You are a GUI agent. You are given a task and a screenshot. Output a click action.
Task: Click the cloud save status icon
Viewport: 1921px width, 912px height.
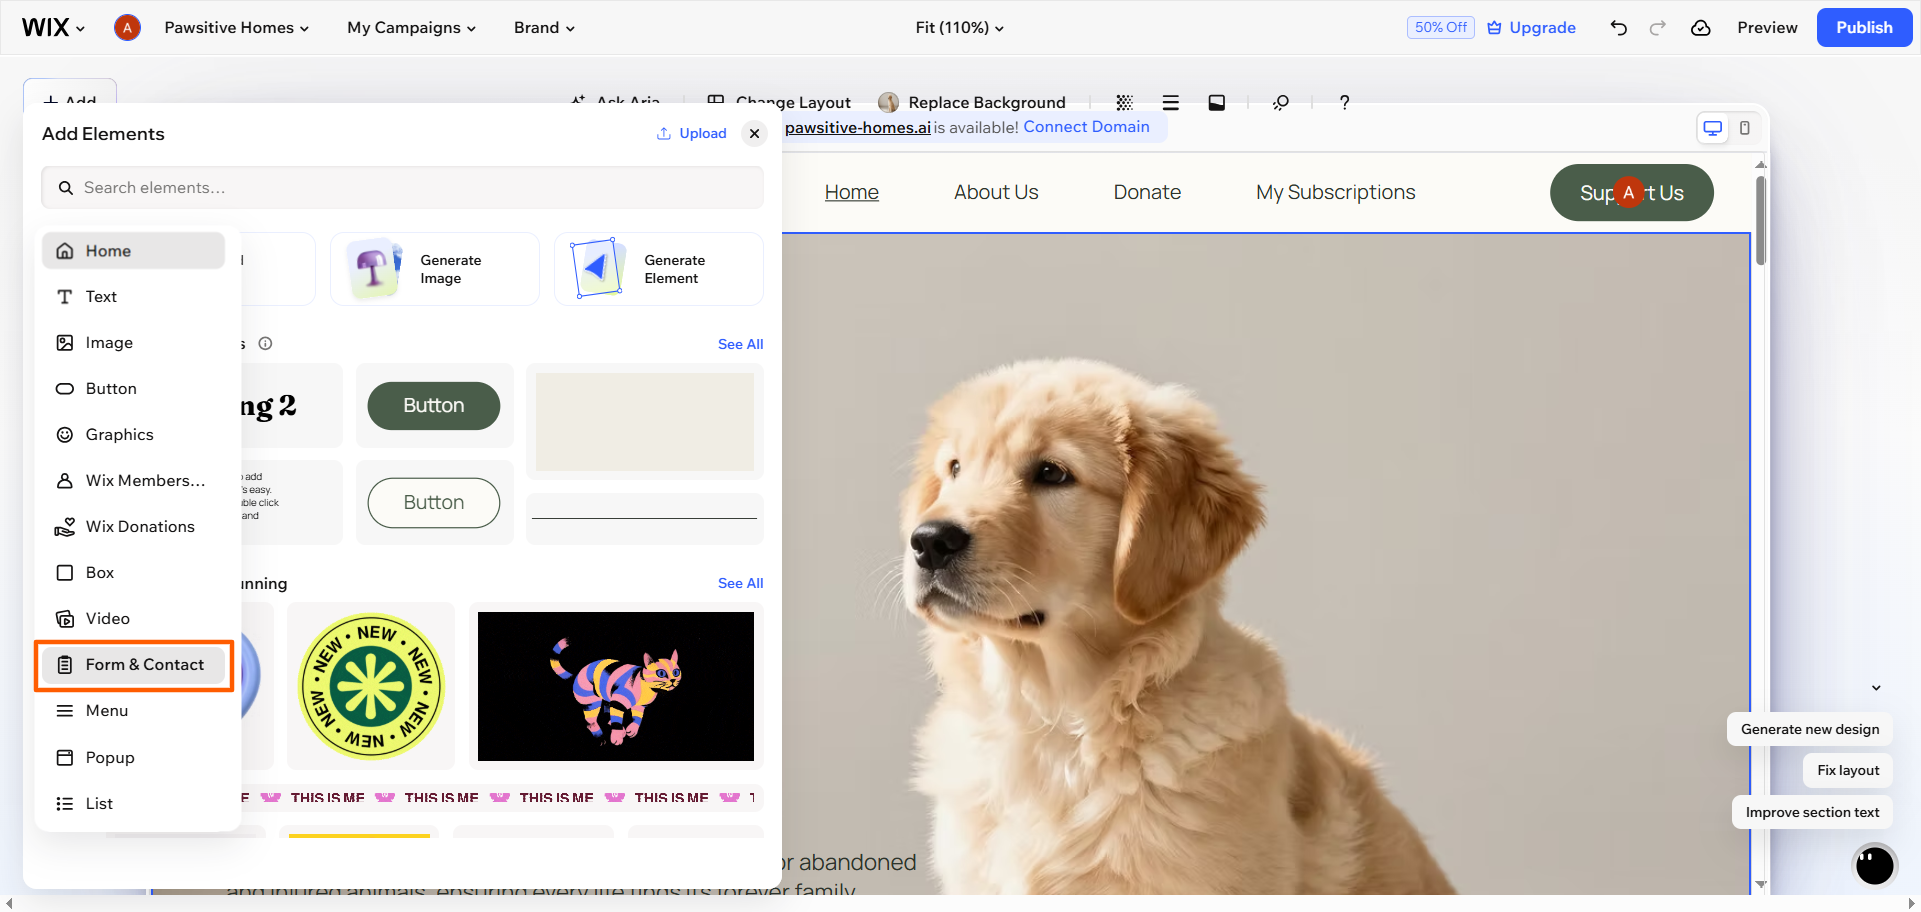coord(1700,28)
